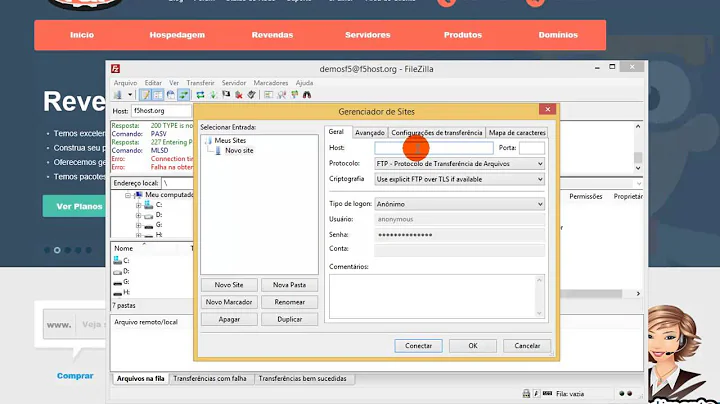Click the binoculars file search toolbar icon

[x=307, y=95]
